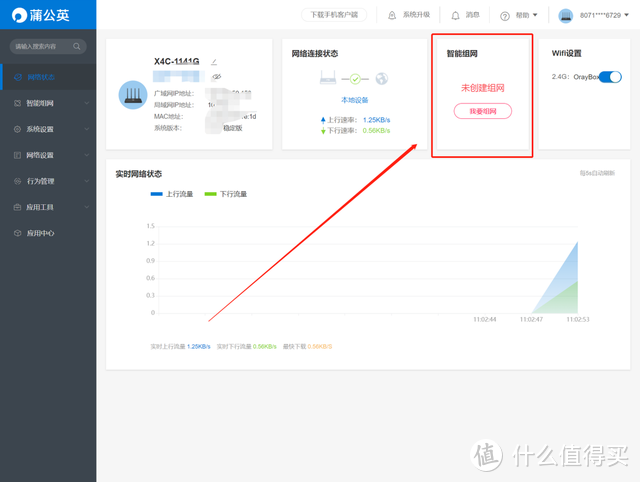Expand the 行为管理 sidebar chevron

tap(87, 181)
